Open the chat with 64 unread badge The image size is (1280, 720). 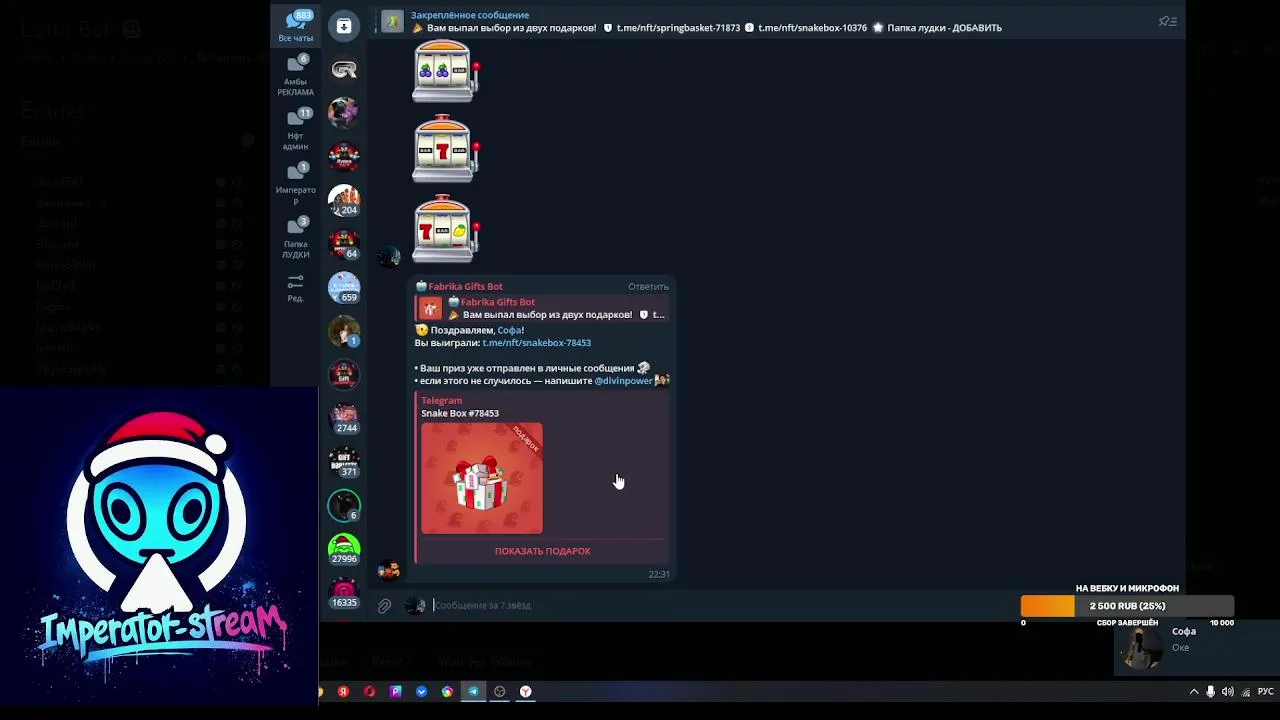tap(344, 245)
